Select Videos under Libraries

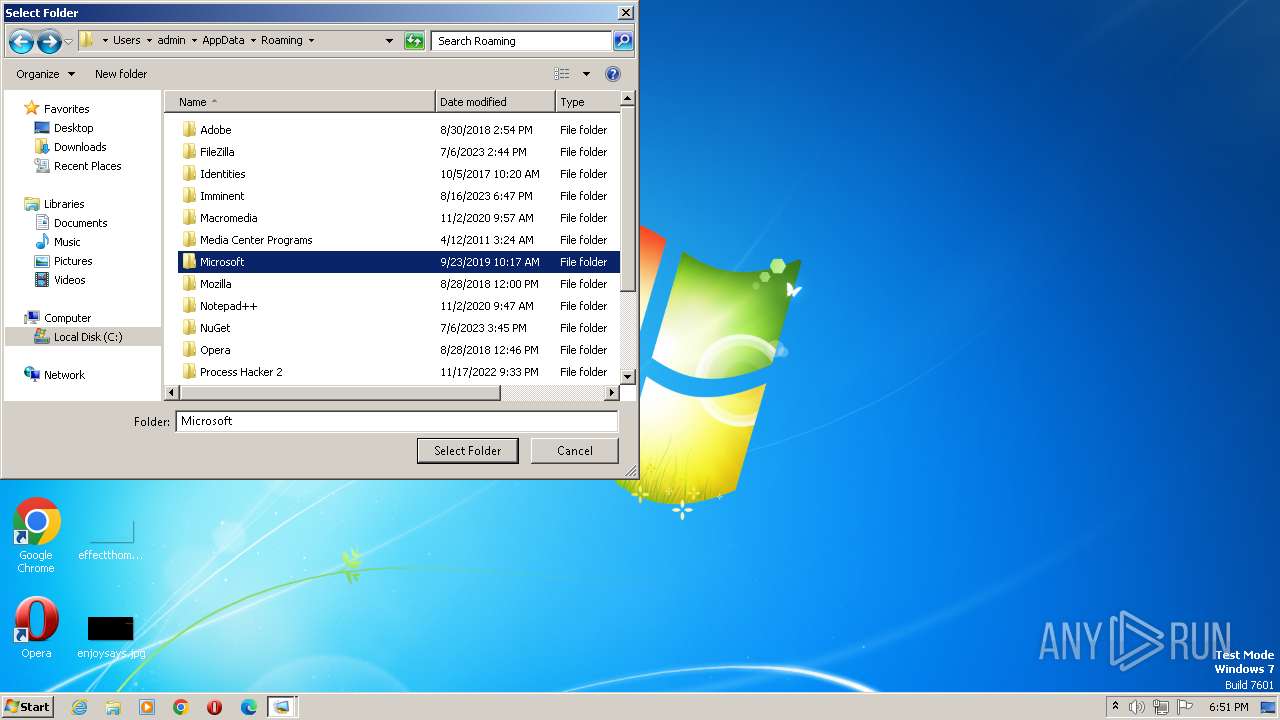coord(69,280)
